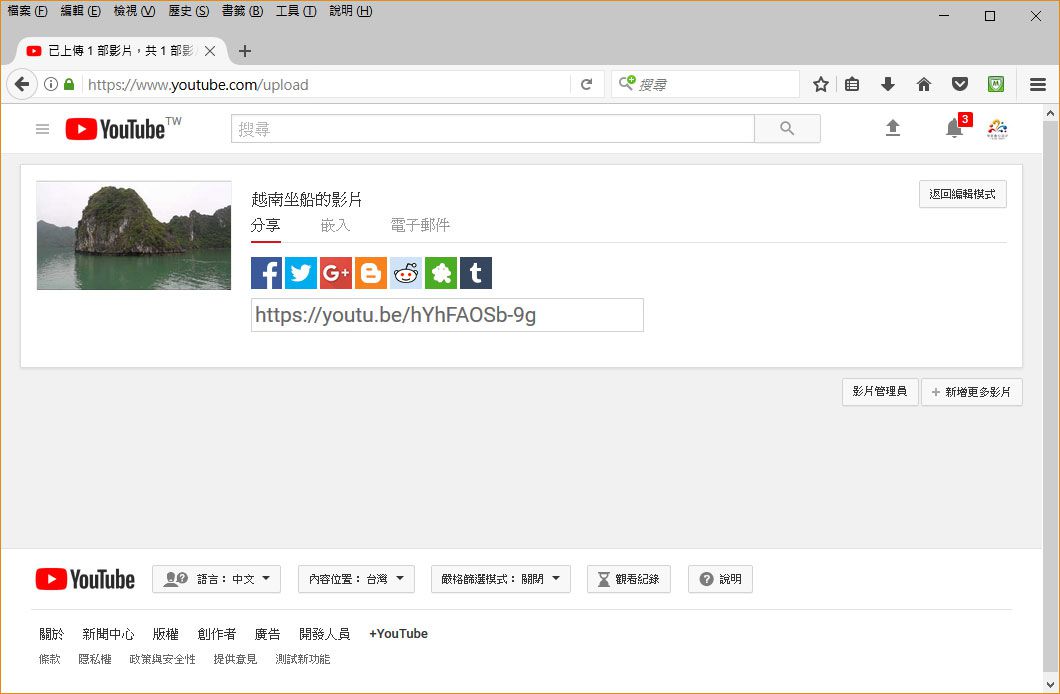Share the video on Twitter

click(x=301, y=272)
